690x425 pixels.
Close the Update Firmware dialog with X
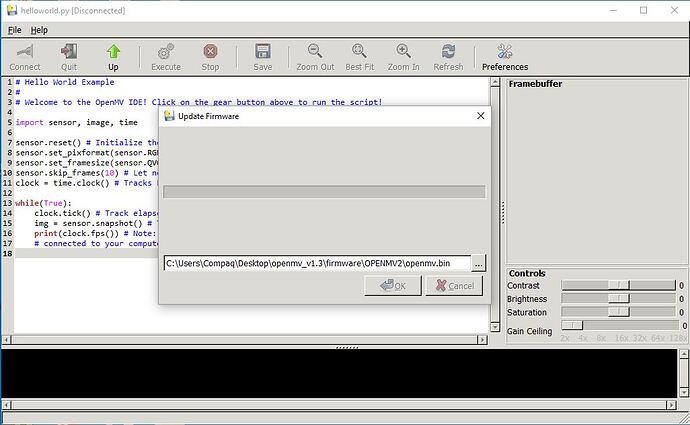(481, 116)
